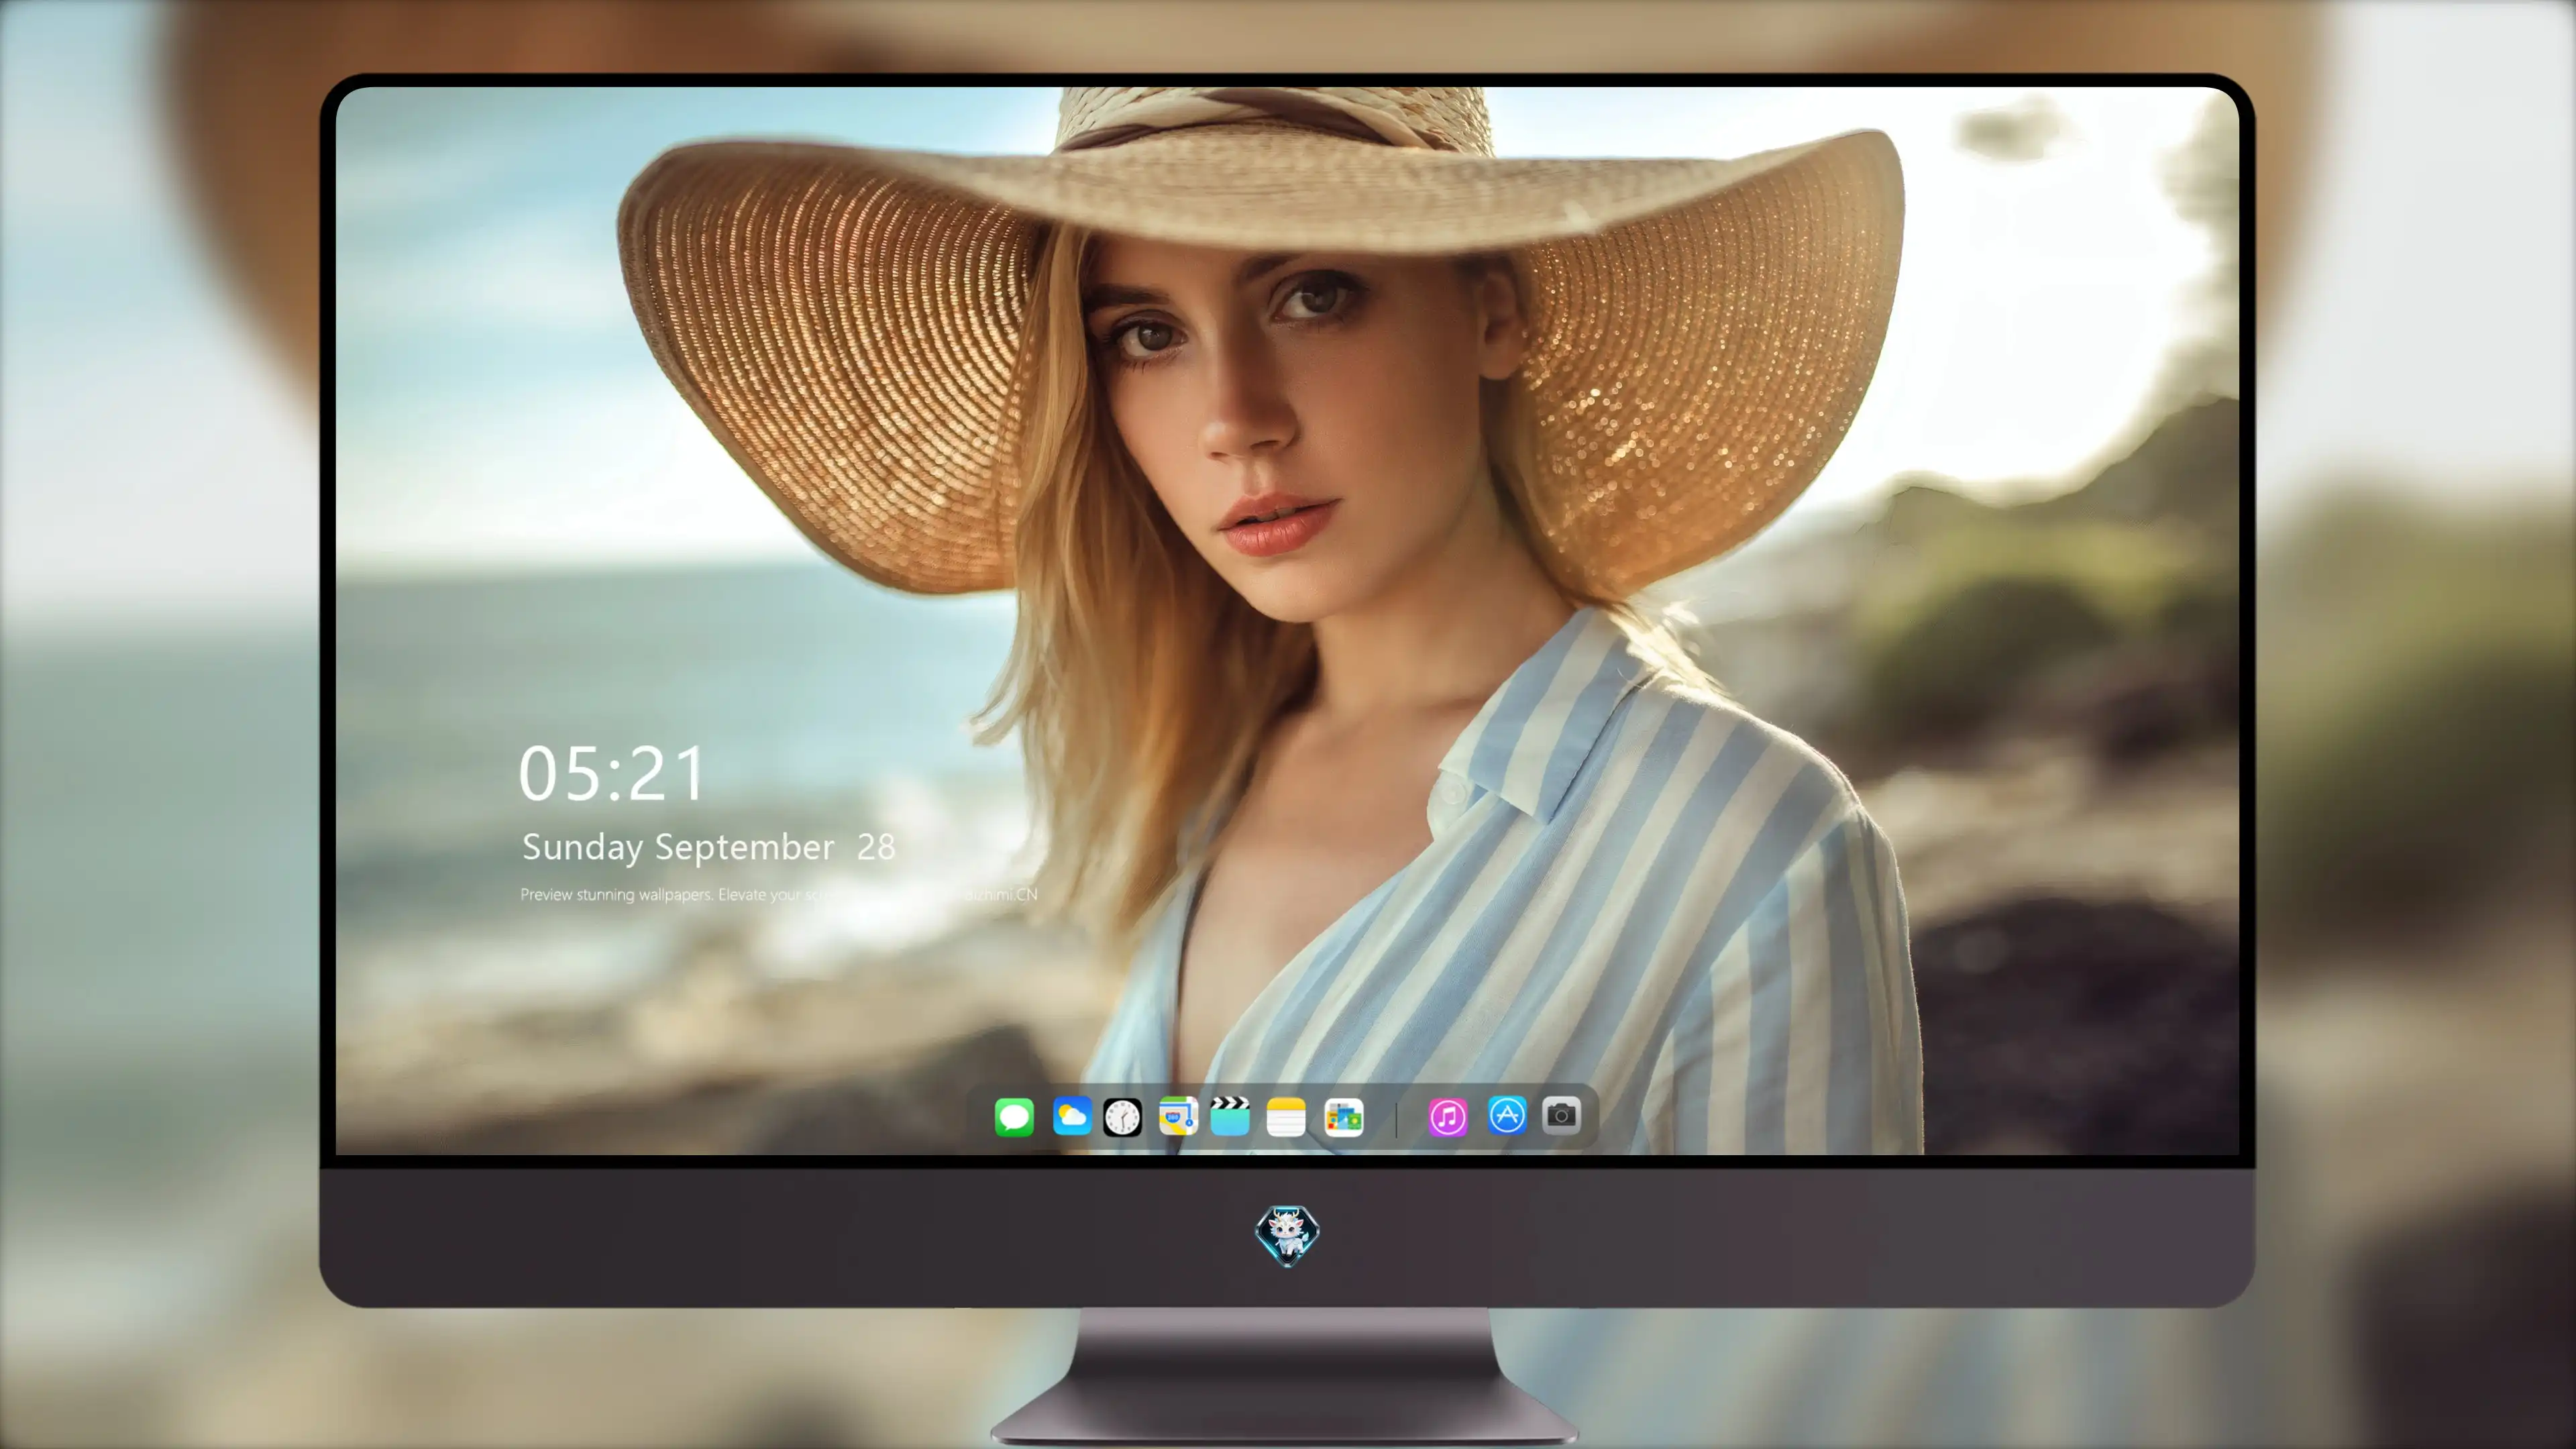The width and height of the screenshot is (2576, 1449).
Task: Open the Maps app in the dock
Action: pos(1178,1116)
